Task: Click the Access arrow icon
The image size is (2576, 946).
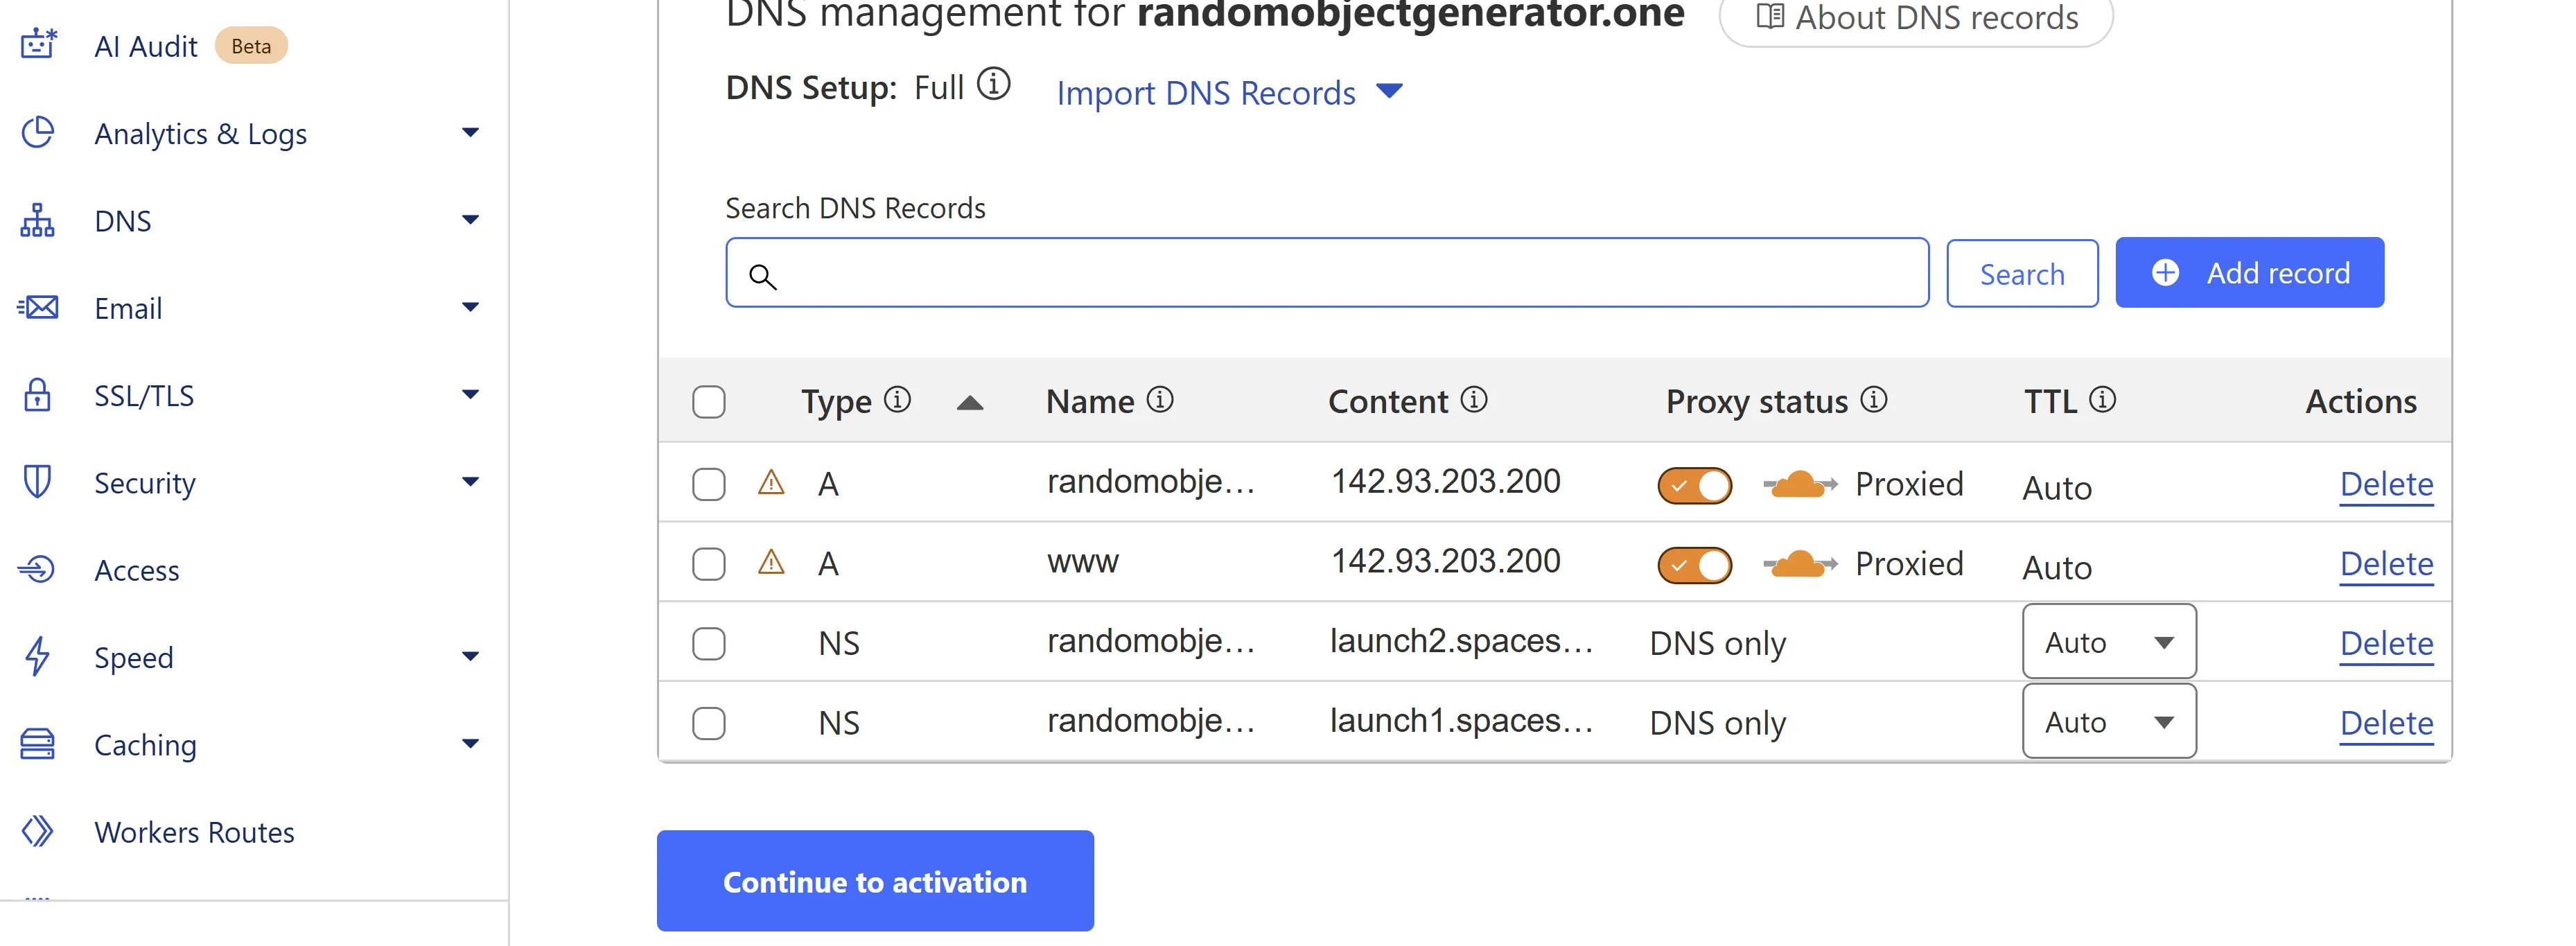Action: pyautogui.click(x=37, y=569)
